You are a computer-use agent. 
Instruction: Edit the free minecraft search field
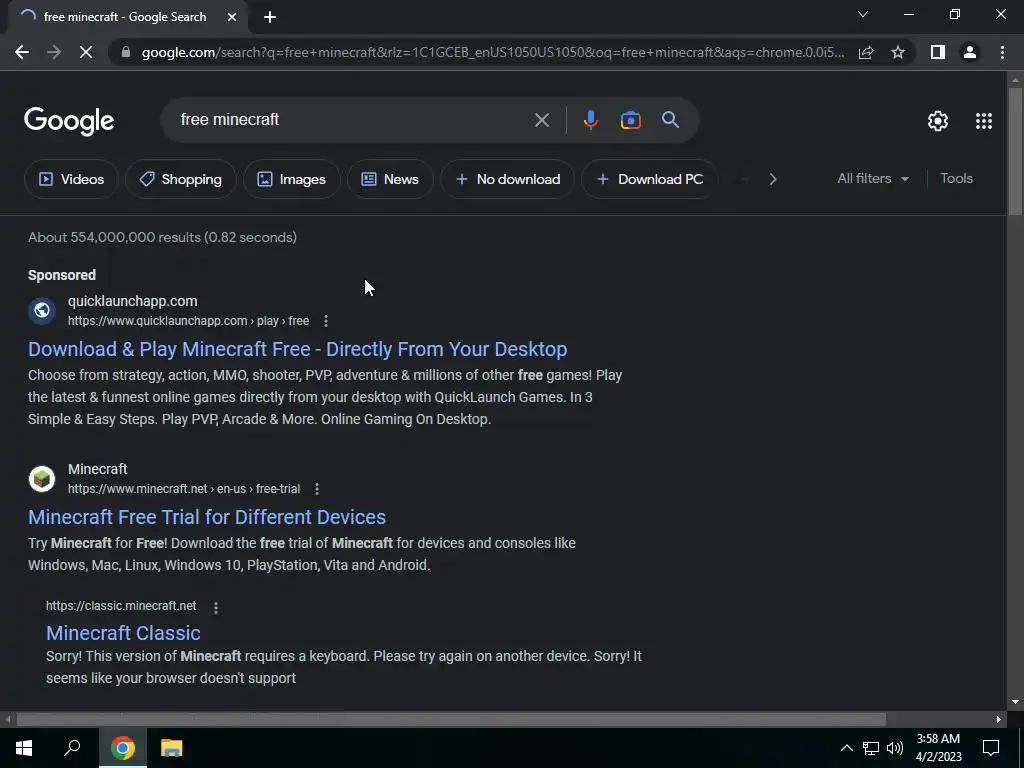[x=353, y=120]
